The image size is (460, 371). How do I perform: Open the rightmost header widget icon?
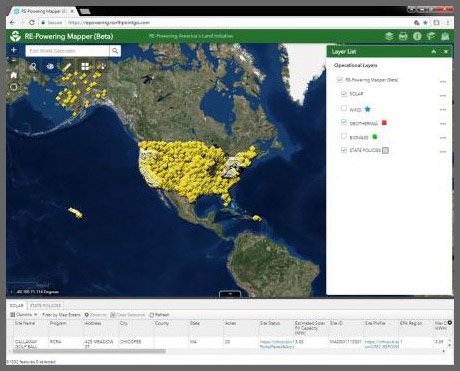coord(445,36)
